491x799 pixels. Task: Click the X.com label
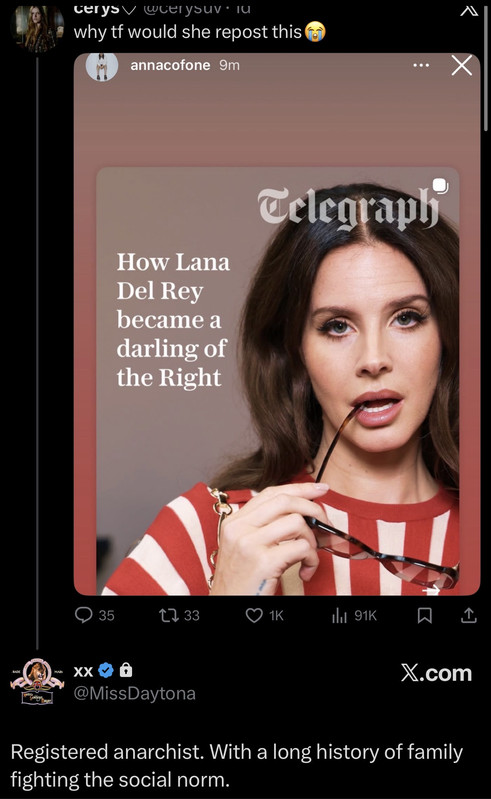tap(437, 673)
